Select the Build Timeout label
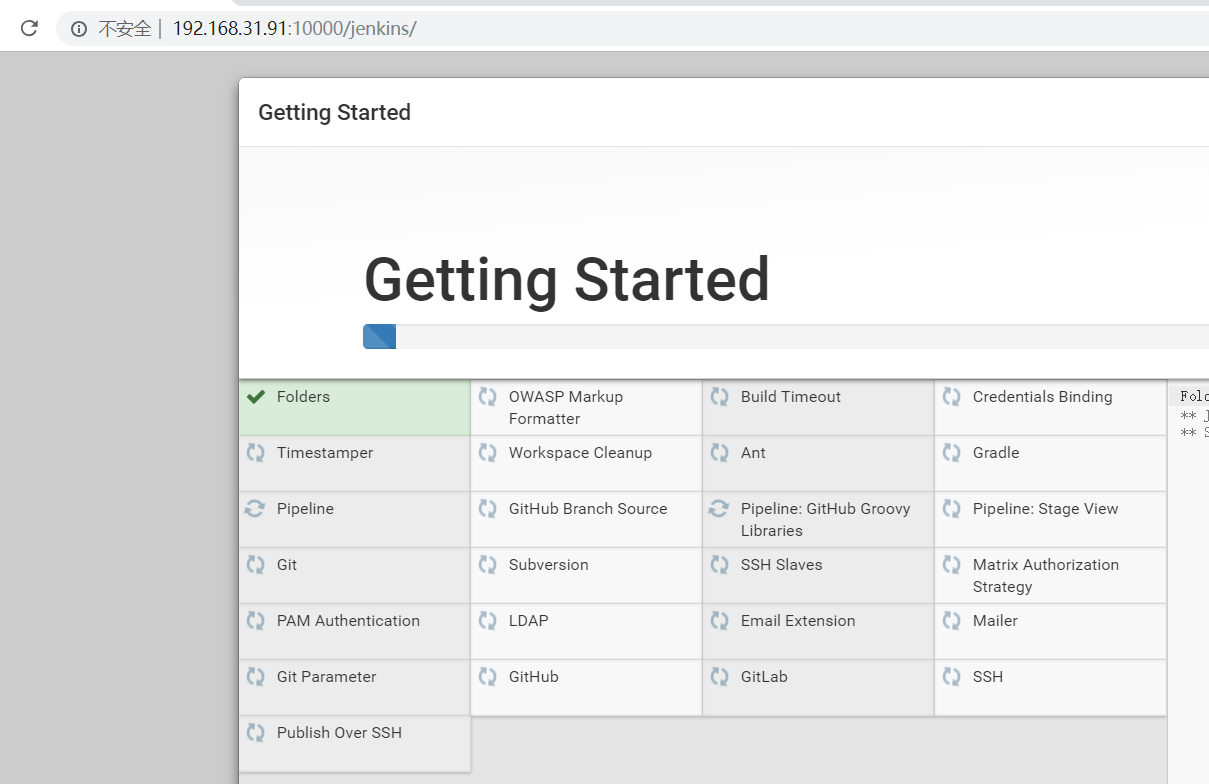 click(791, 397)
